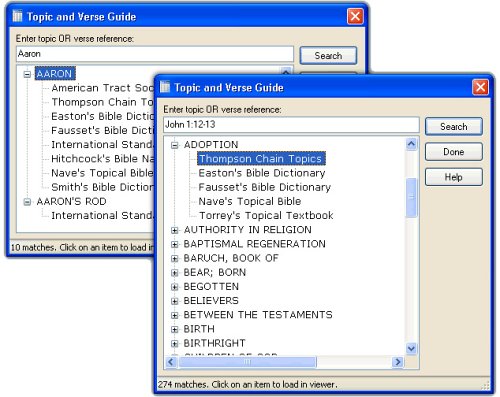This screenshot has width=500, height=397.
Task: Click Search button in the Aaron window
Action: [328, 56]
